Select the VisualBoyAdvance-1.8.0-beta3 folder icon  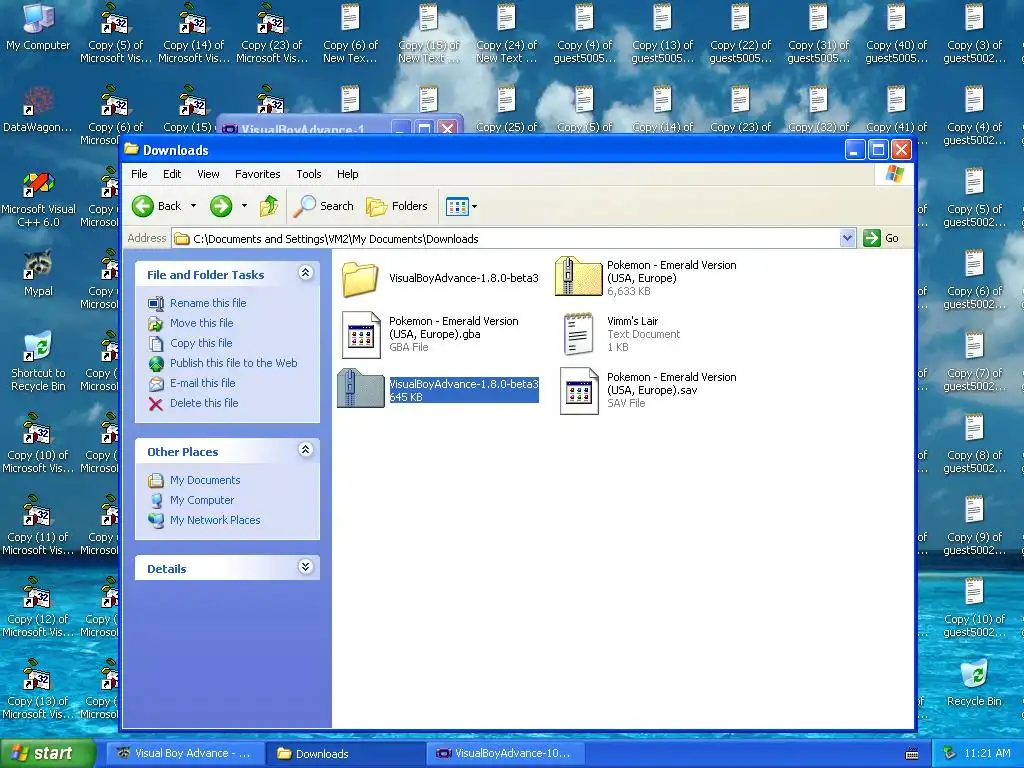click(x=360, y=278)
